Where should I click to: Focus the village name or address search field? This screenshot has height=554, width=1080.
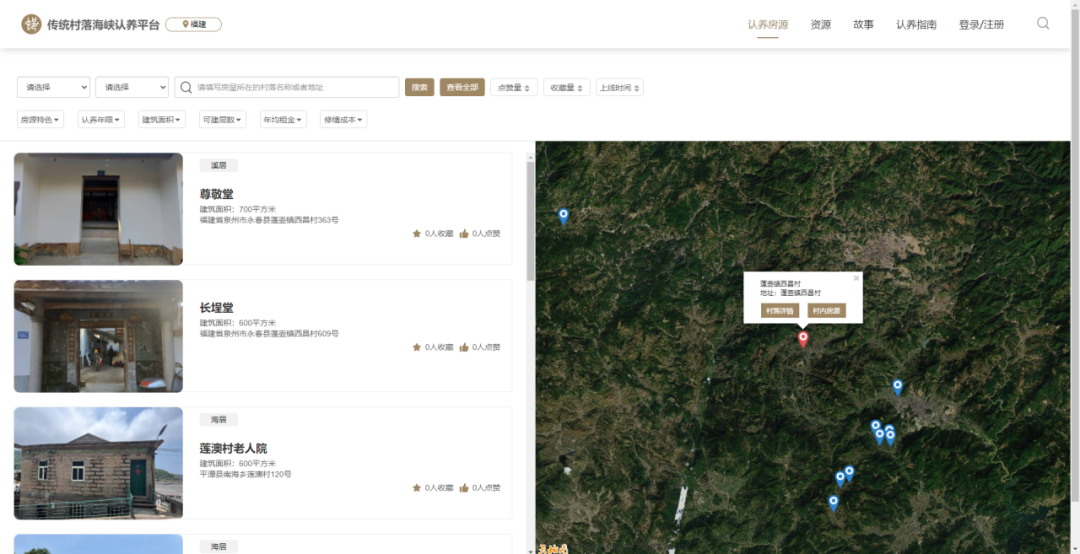pyautogui.click(x=287, y=88)
